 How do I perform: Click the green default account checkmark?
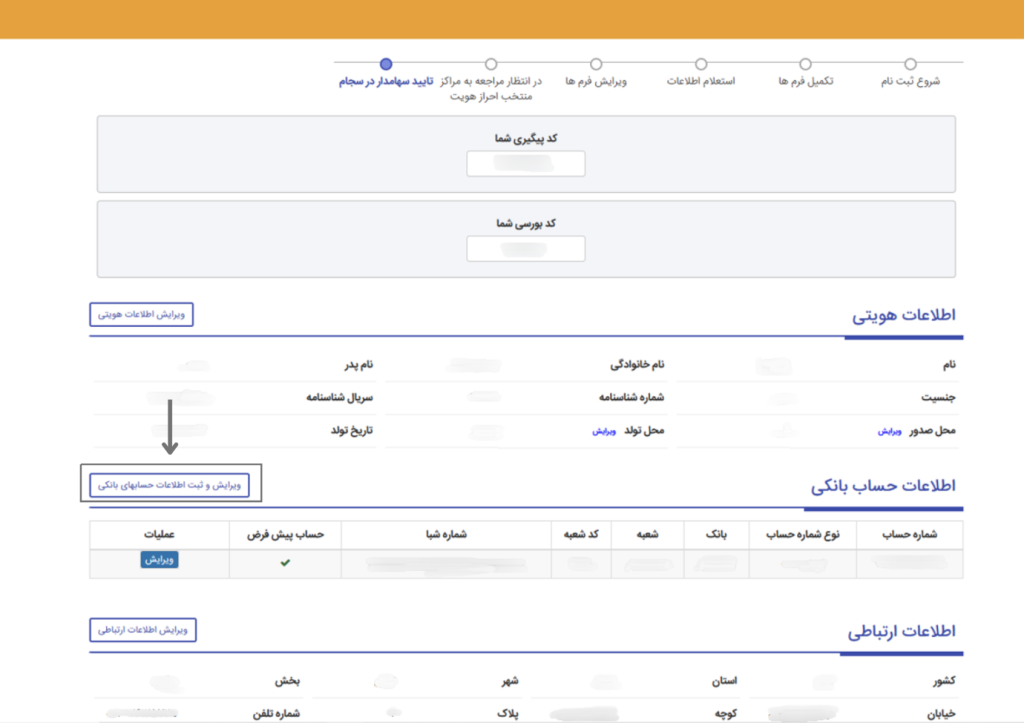point(285,563)
